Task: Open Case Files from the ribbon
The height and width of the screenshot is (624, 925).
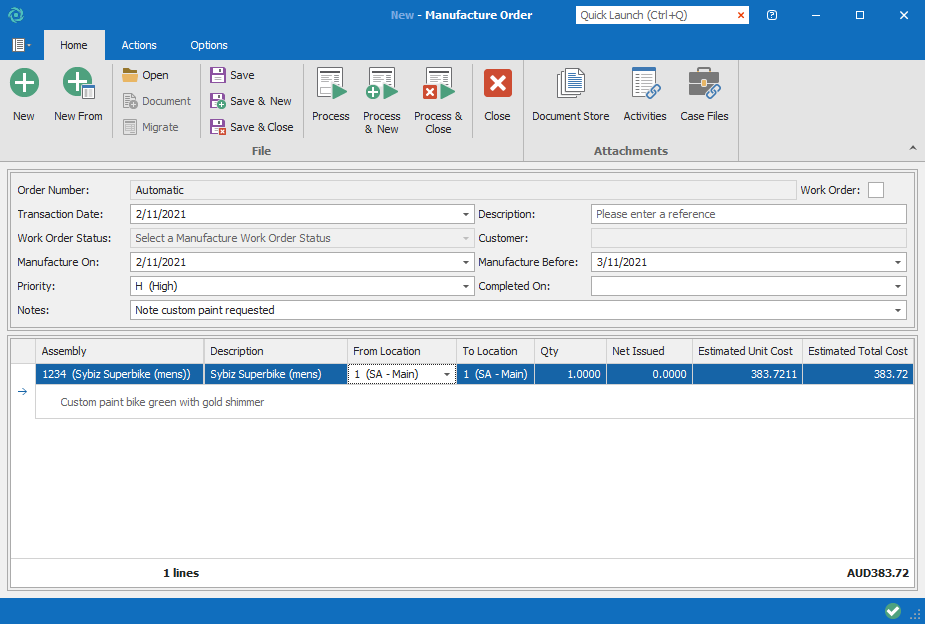Action: coord(704,95)
